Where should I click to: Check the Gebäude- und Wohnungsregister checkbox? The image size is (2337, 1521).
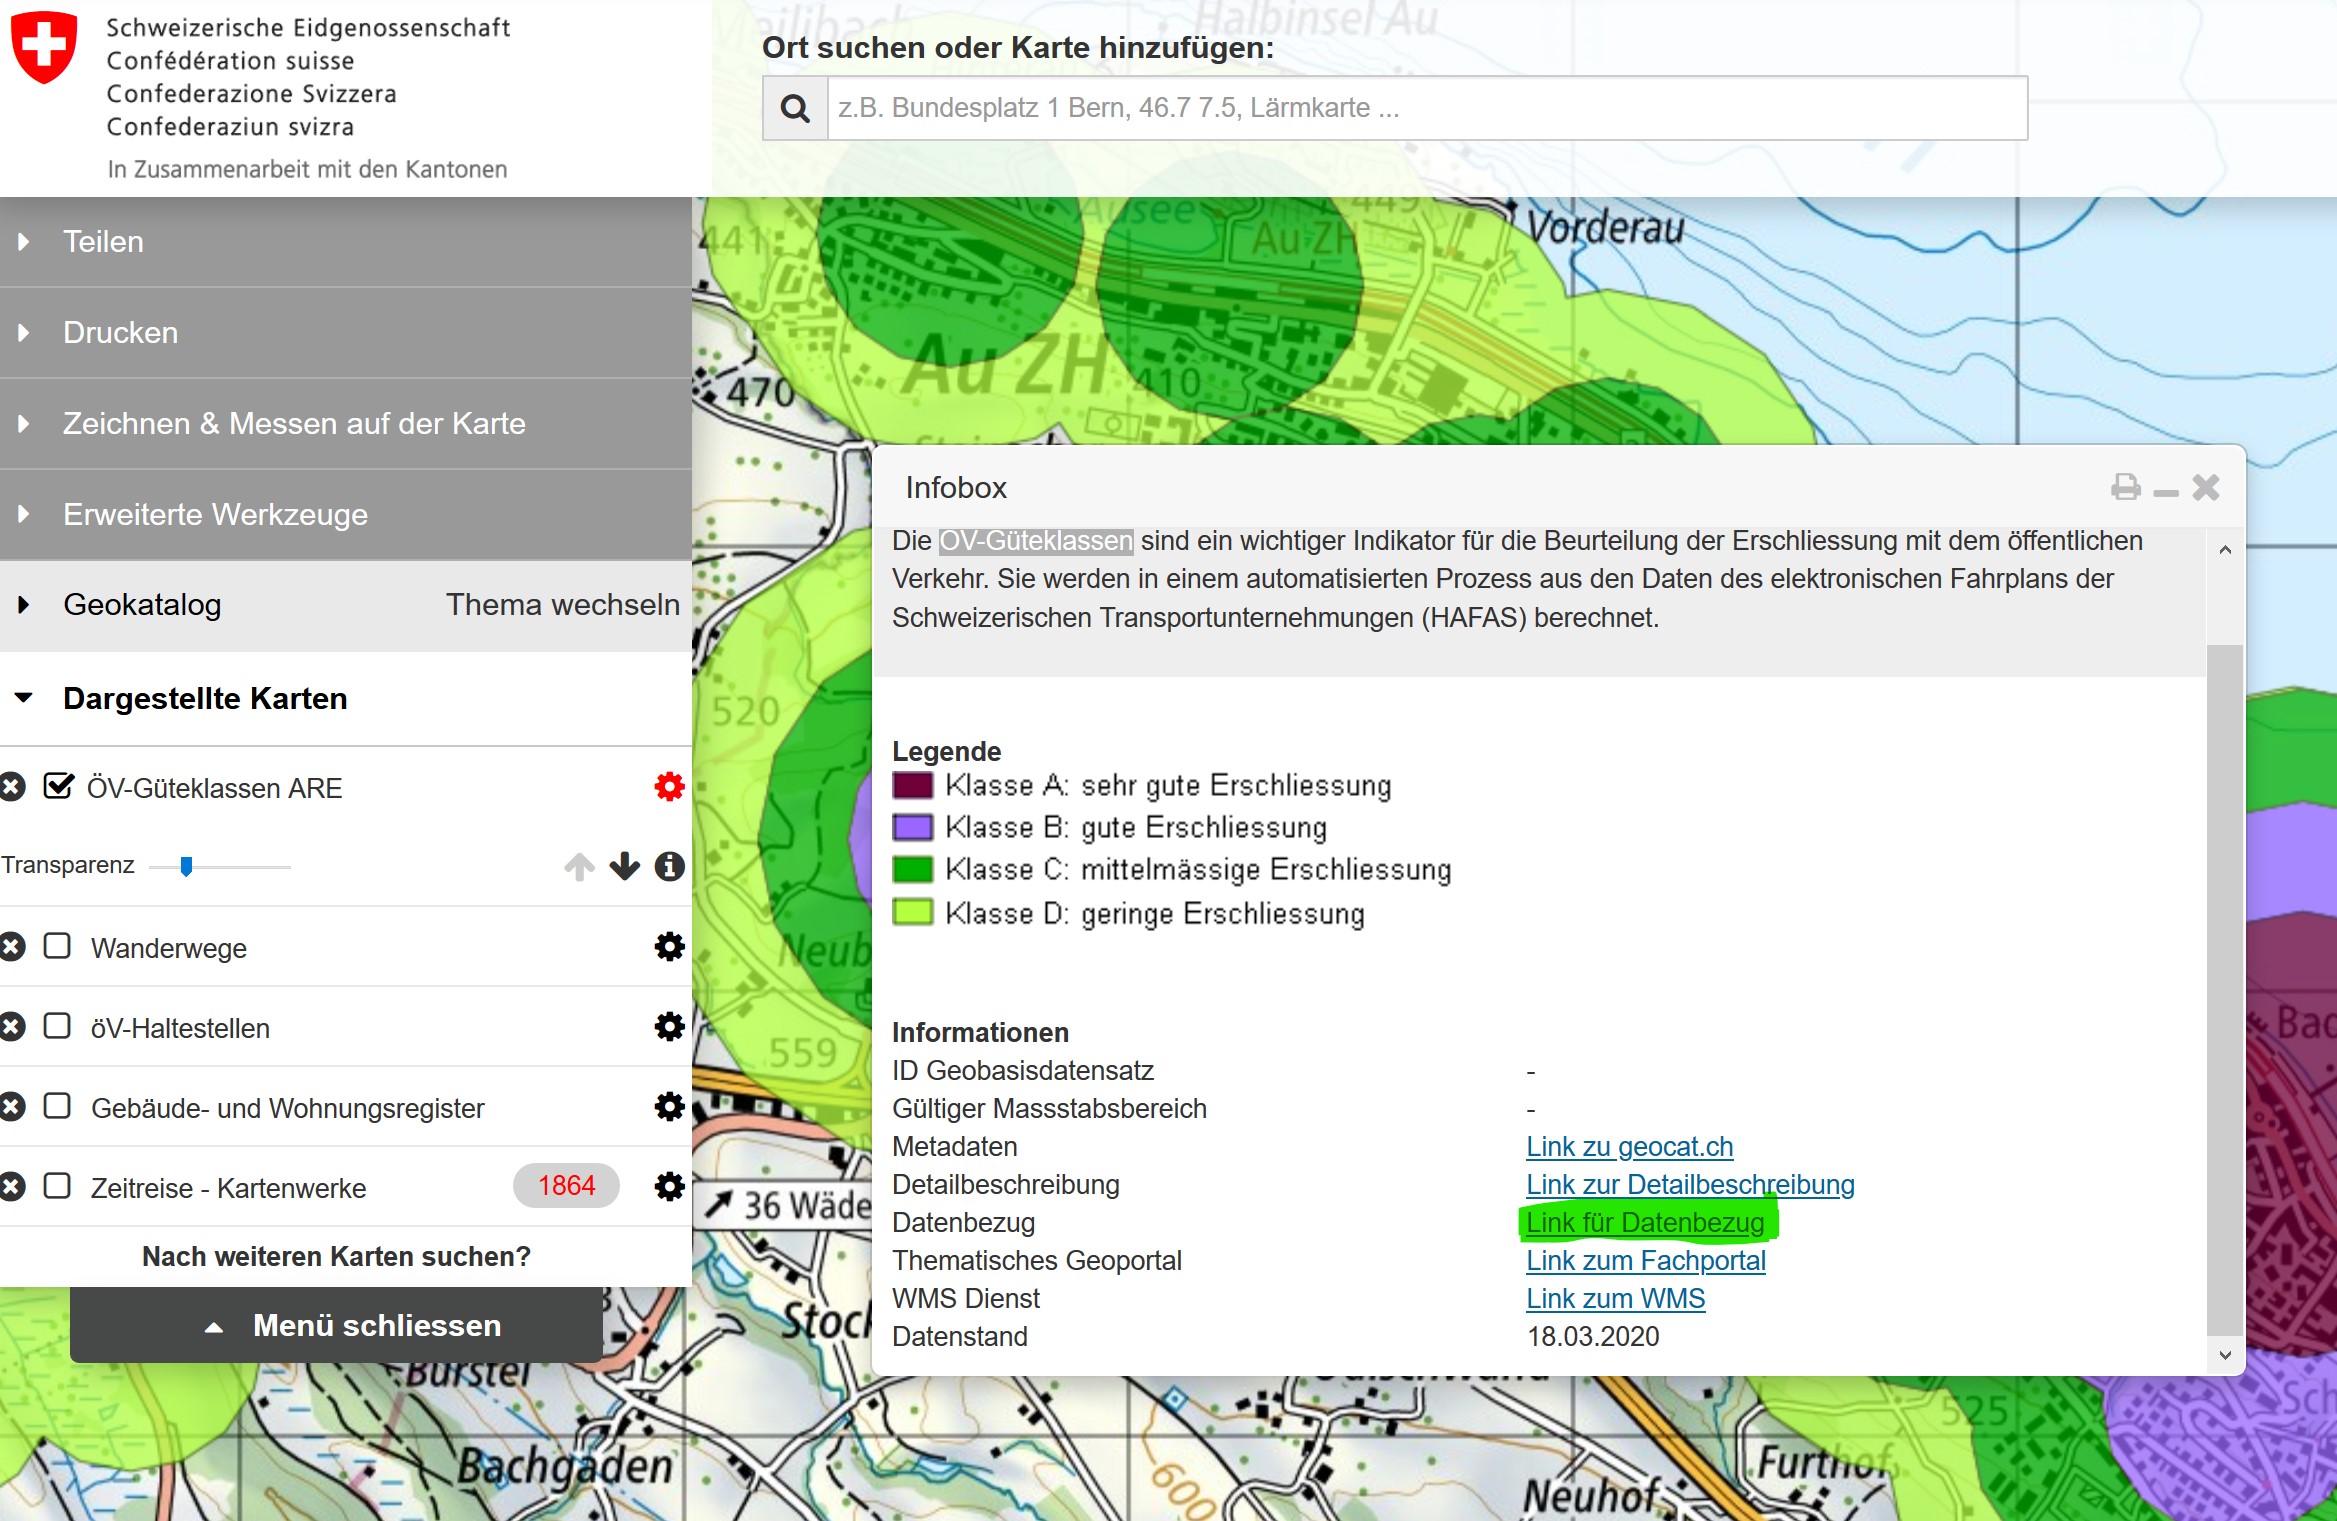click(58, 1107)
